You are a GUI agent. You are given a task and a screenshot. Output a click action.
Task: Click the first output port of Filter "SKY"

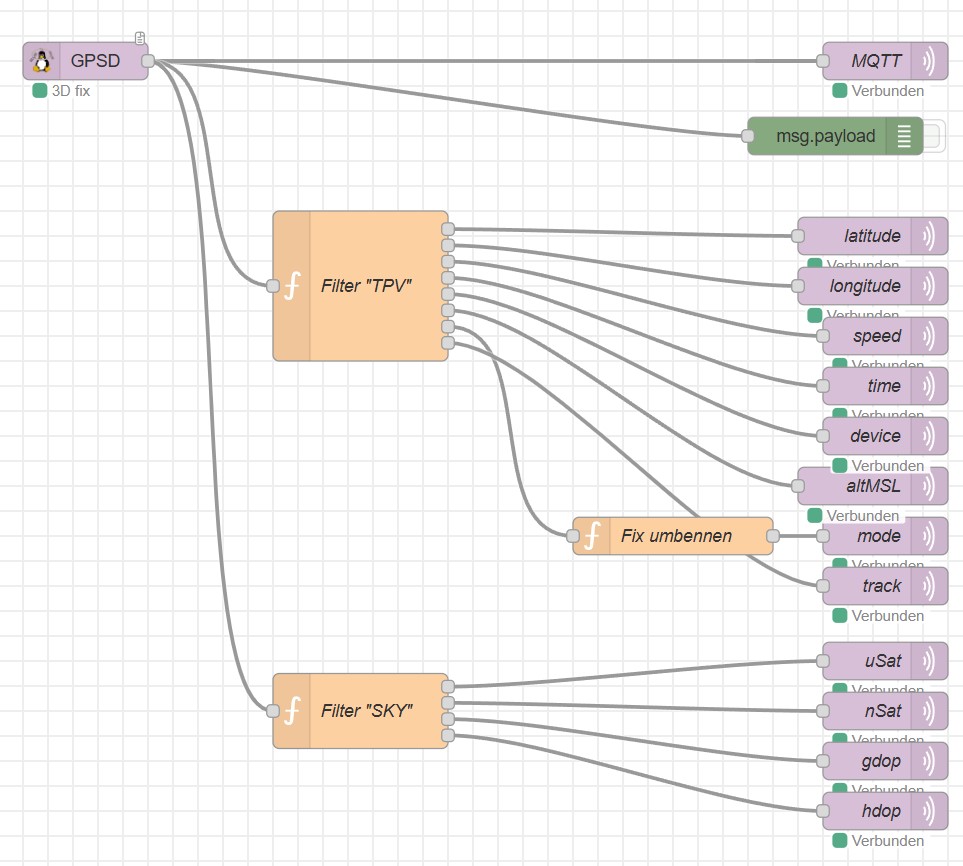click(448, 686)
